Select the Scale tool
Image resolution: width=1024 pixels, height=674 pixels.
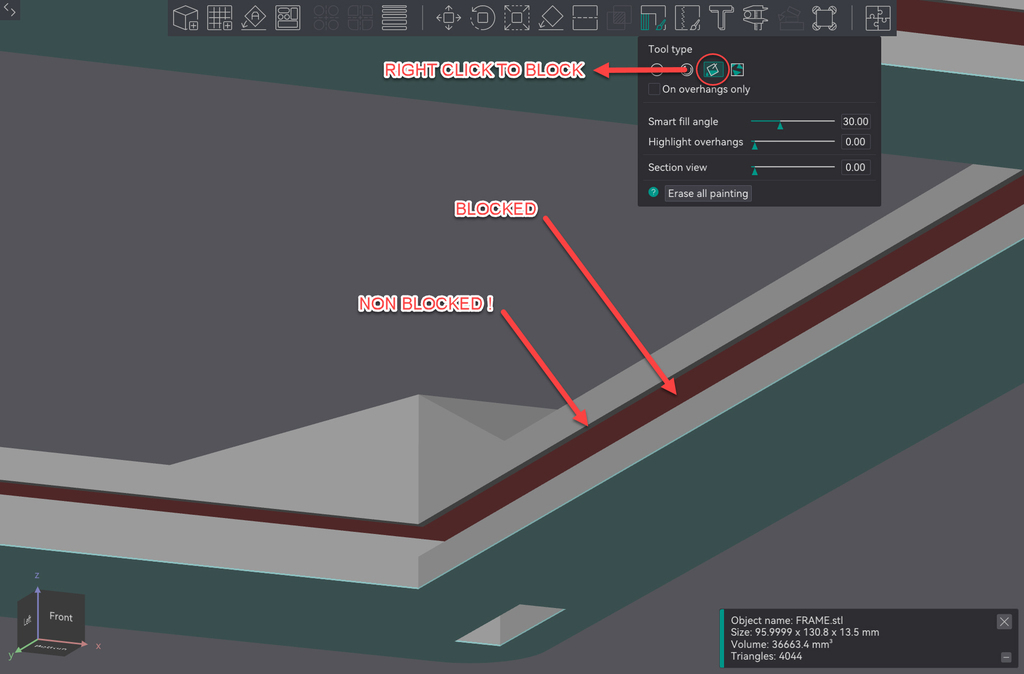[517, 18]
